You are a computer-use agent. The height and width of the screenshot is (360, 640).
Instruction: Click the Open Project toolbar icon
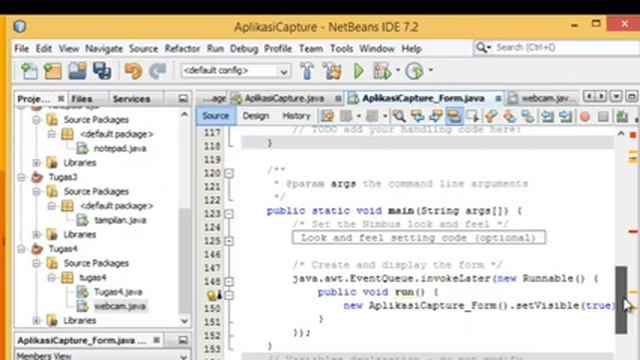[x=77, y=71]
